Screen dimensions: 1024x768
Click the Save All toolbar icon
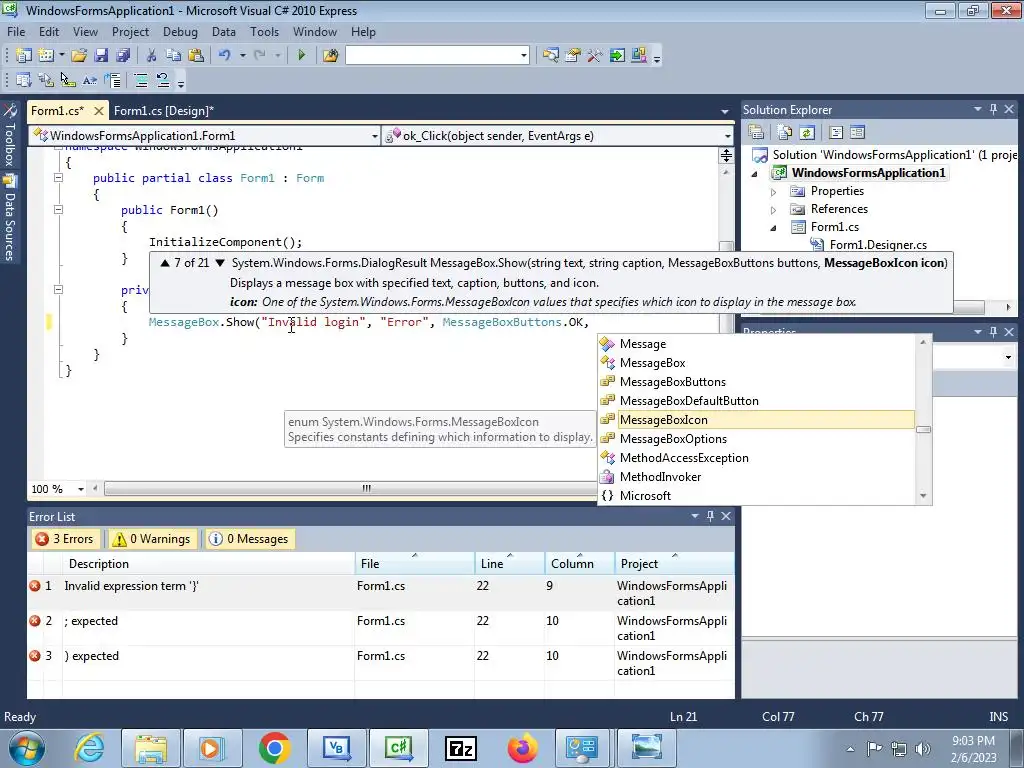point(122,56)
